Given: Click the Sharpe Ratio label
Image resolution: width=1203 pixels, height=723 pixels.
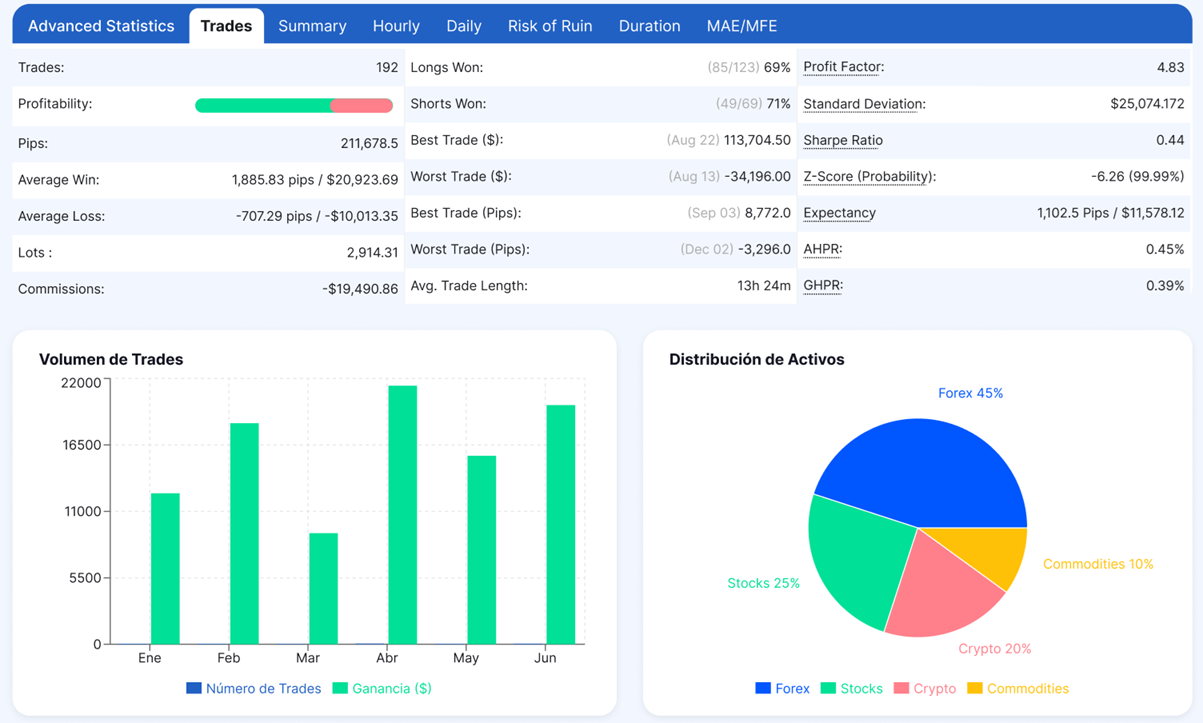Looking at the screenshot, I should [x=843, y=140].
